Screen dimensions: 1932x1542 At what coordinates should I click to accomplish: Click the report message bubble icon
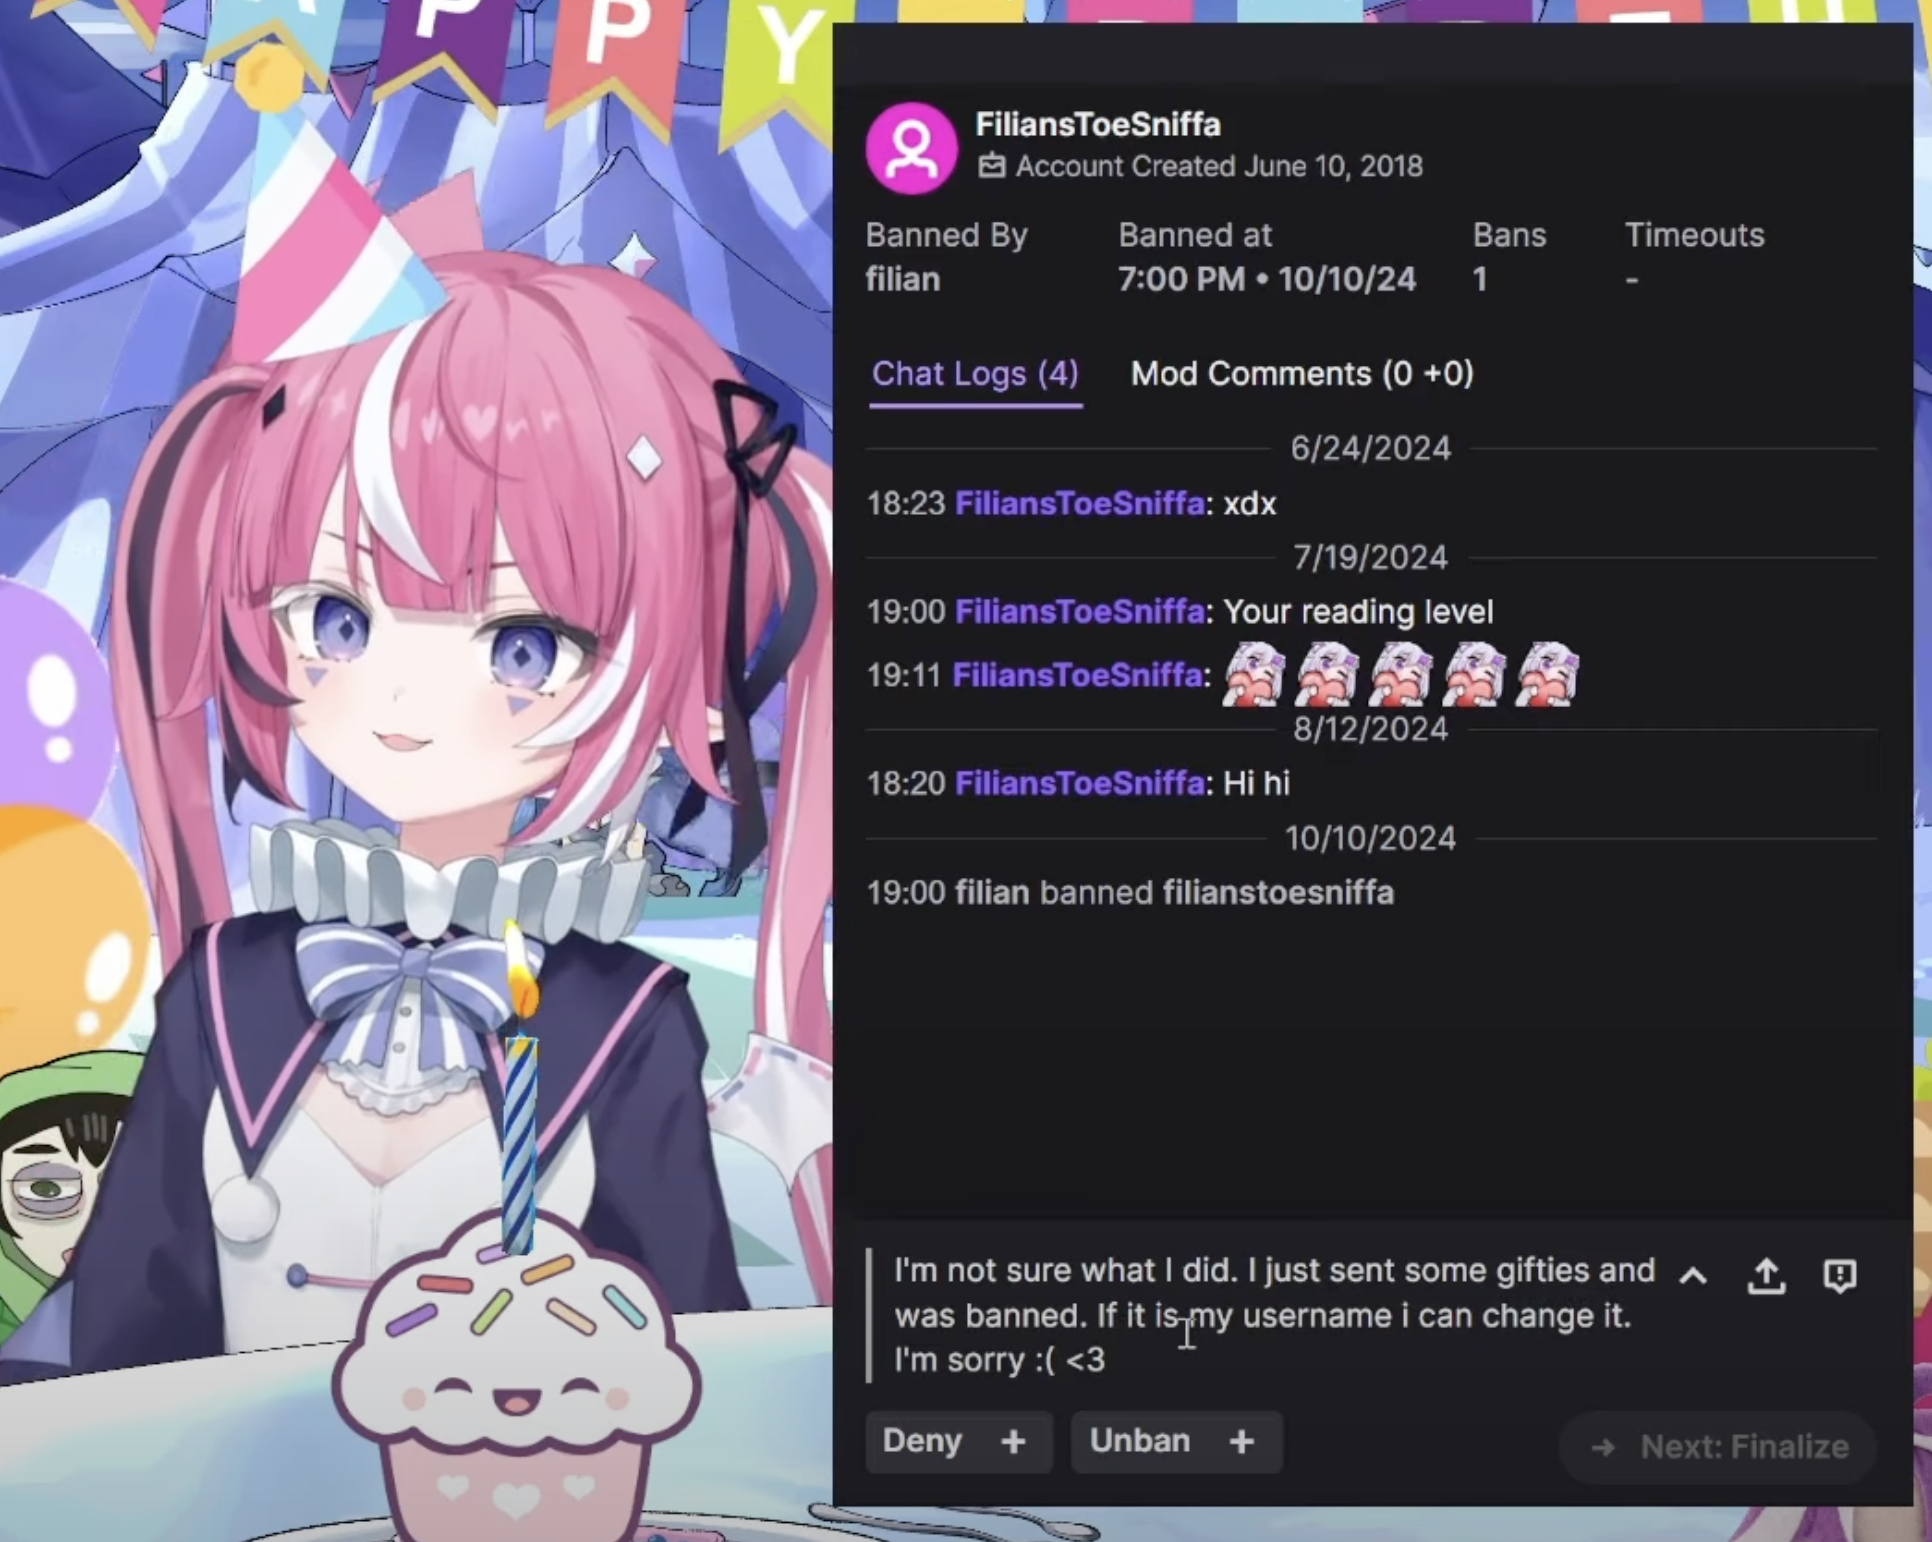tap(1840, 1275)
